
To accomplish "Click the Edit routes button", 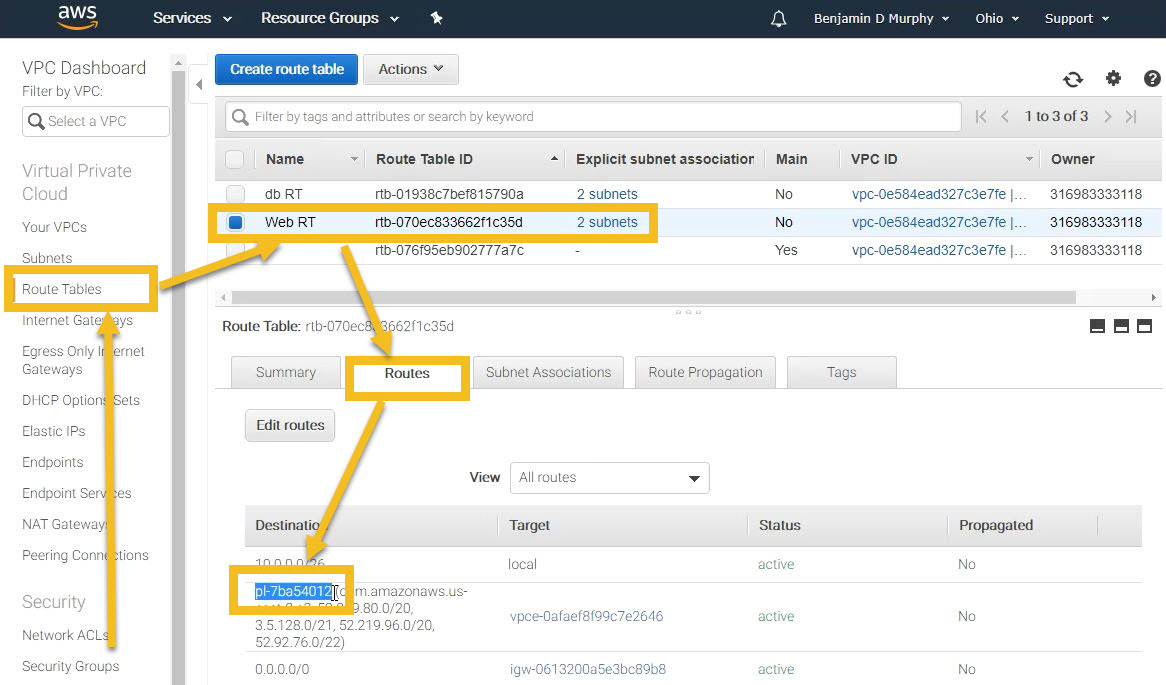I will point(290,425).
